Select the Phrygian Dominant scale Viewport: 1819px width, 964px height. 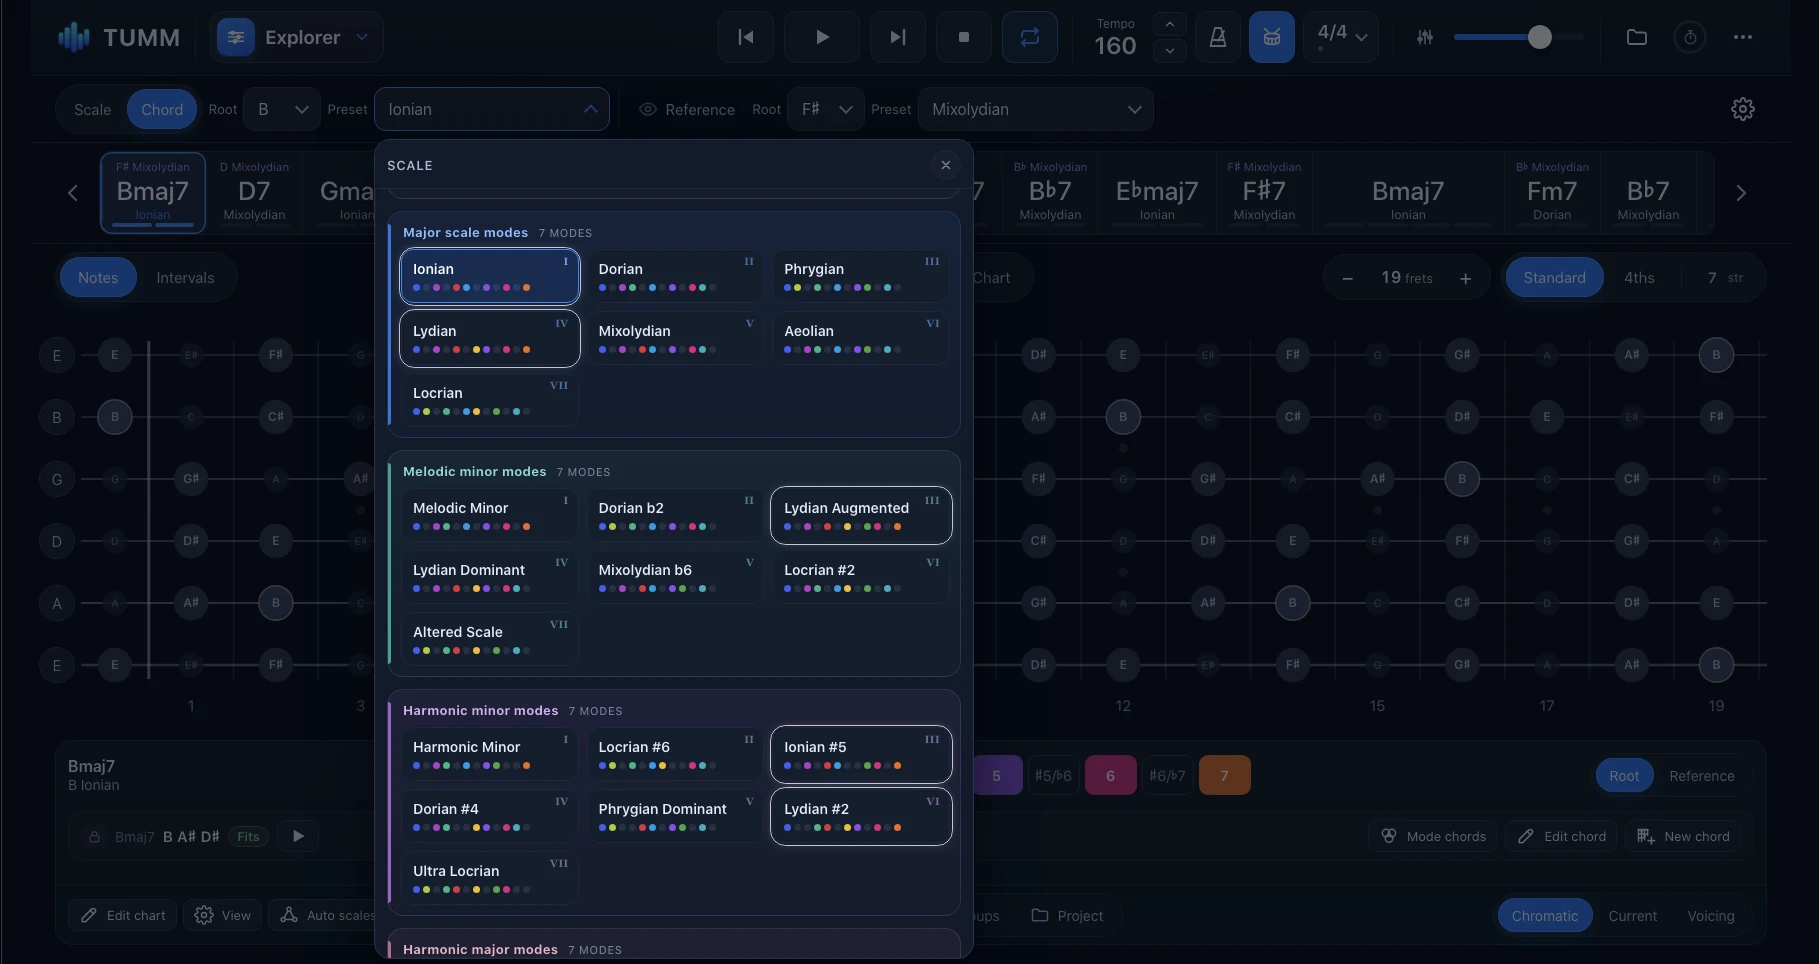tap(674, 816)
